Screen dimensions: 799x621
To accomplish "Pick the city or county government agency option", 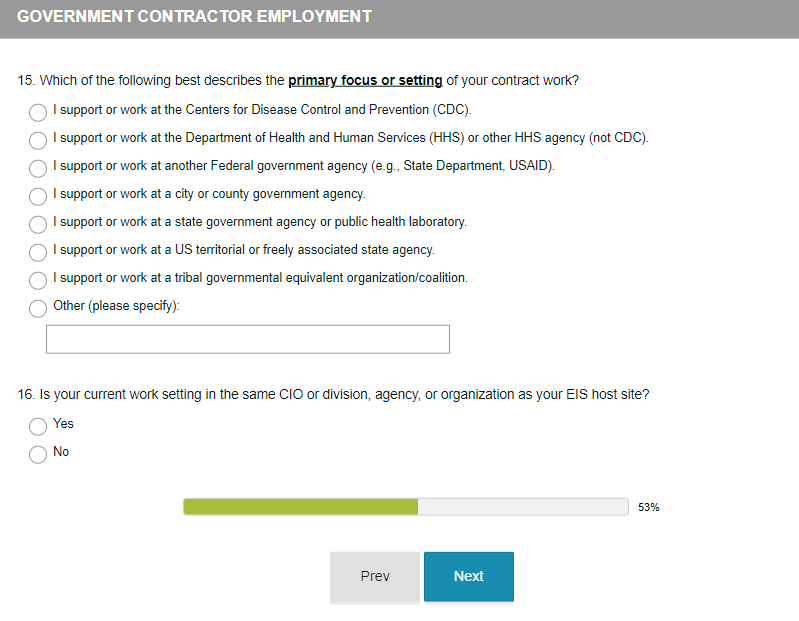I will coord(38,196).
